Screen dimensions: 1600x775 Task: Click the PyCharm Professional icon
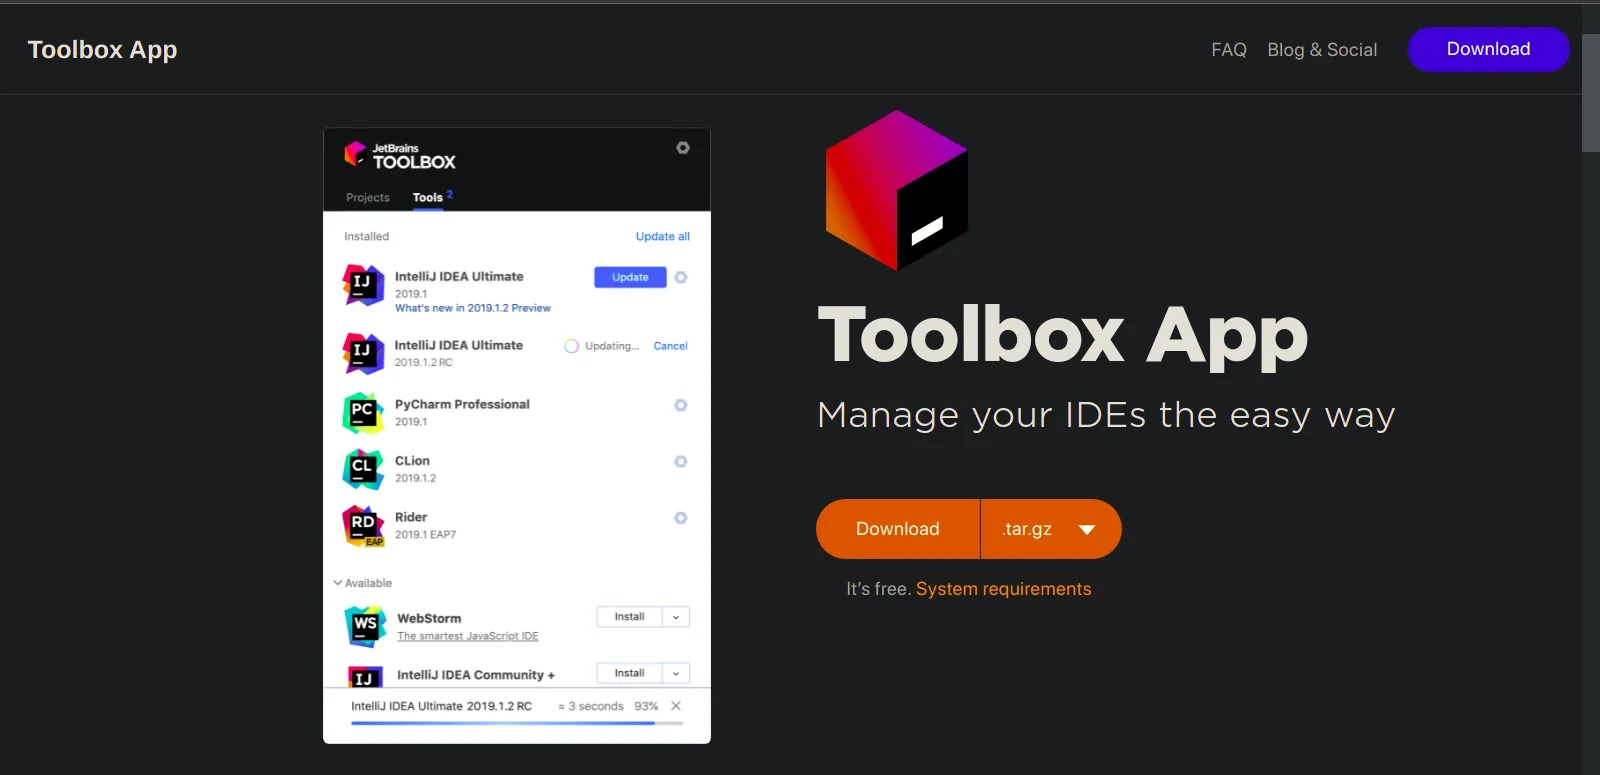[363, 412]
